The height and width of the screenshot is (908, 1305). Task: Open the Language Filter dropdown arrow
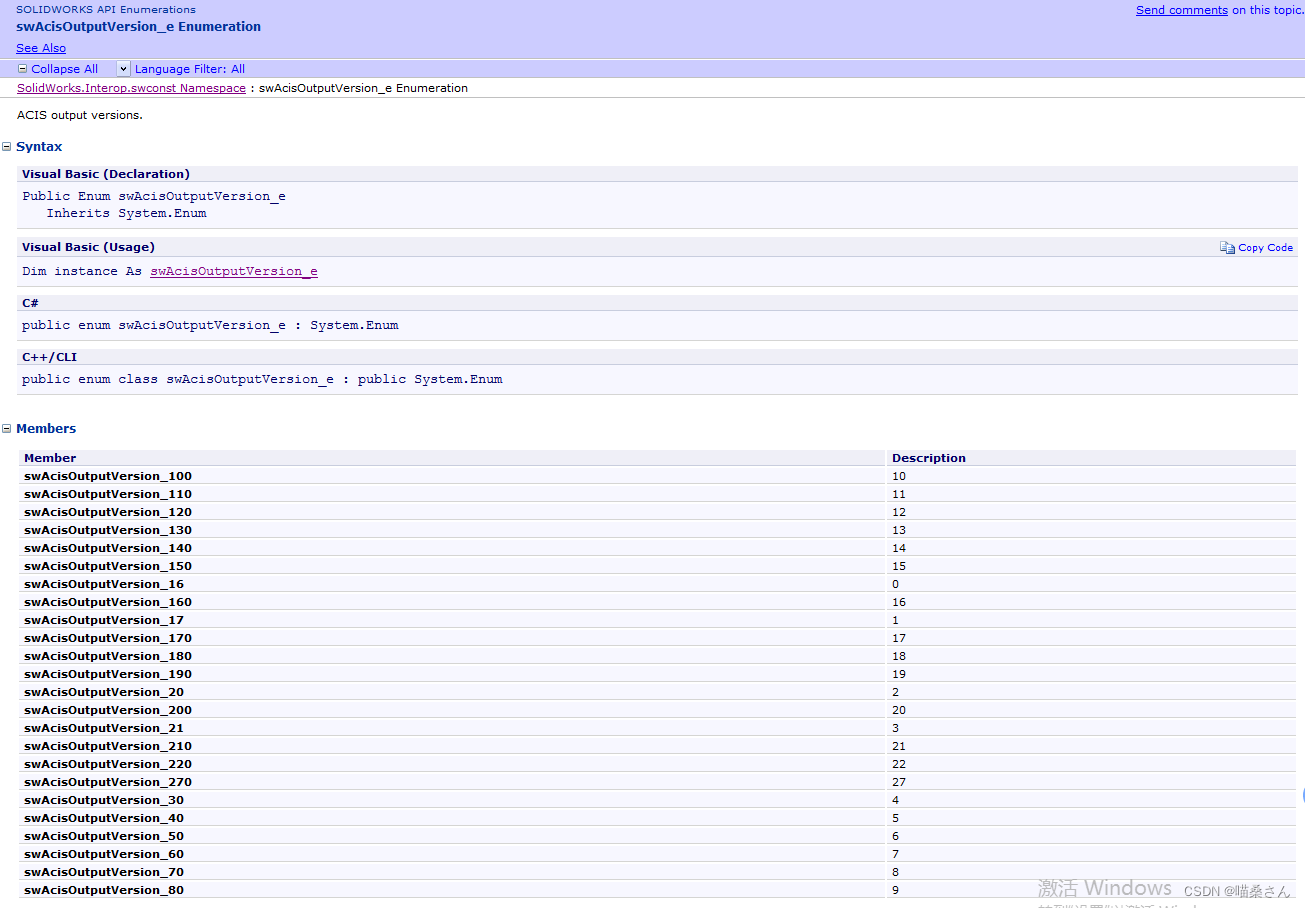click(x=124, y=69)
